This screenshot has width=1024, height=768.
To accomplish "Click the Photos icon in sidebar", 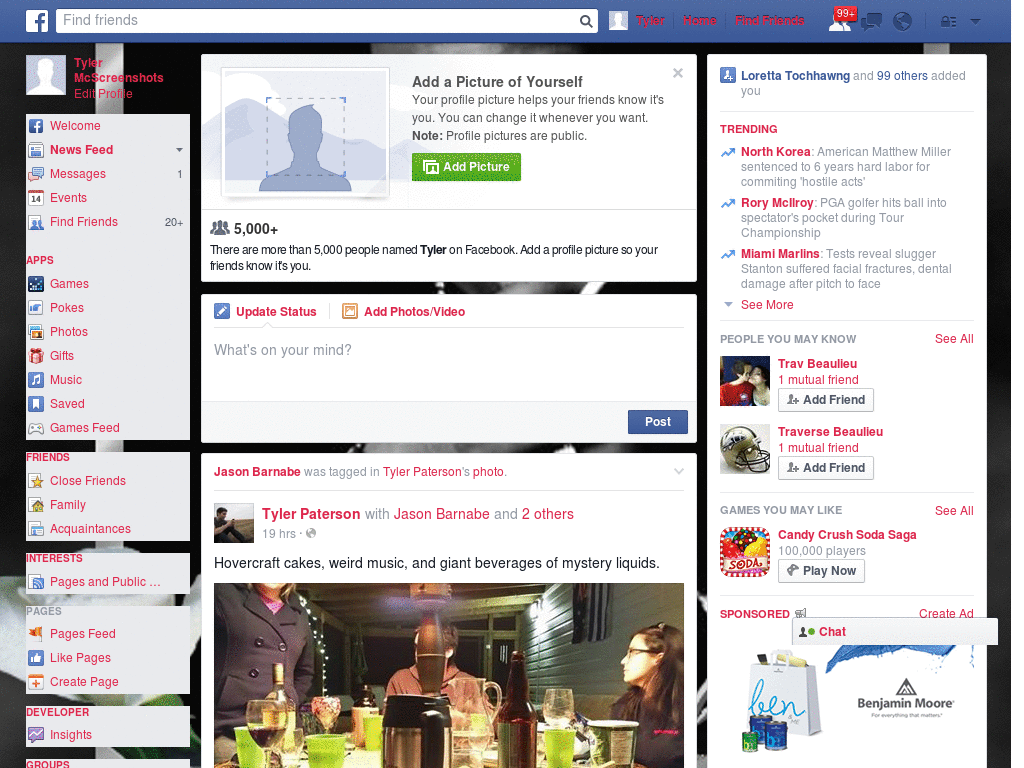I will pyautogui.click(x=36, y=332).
